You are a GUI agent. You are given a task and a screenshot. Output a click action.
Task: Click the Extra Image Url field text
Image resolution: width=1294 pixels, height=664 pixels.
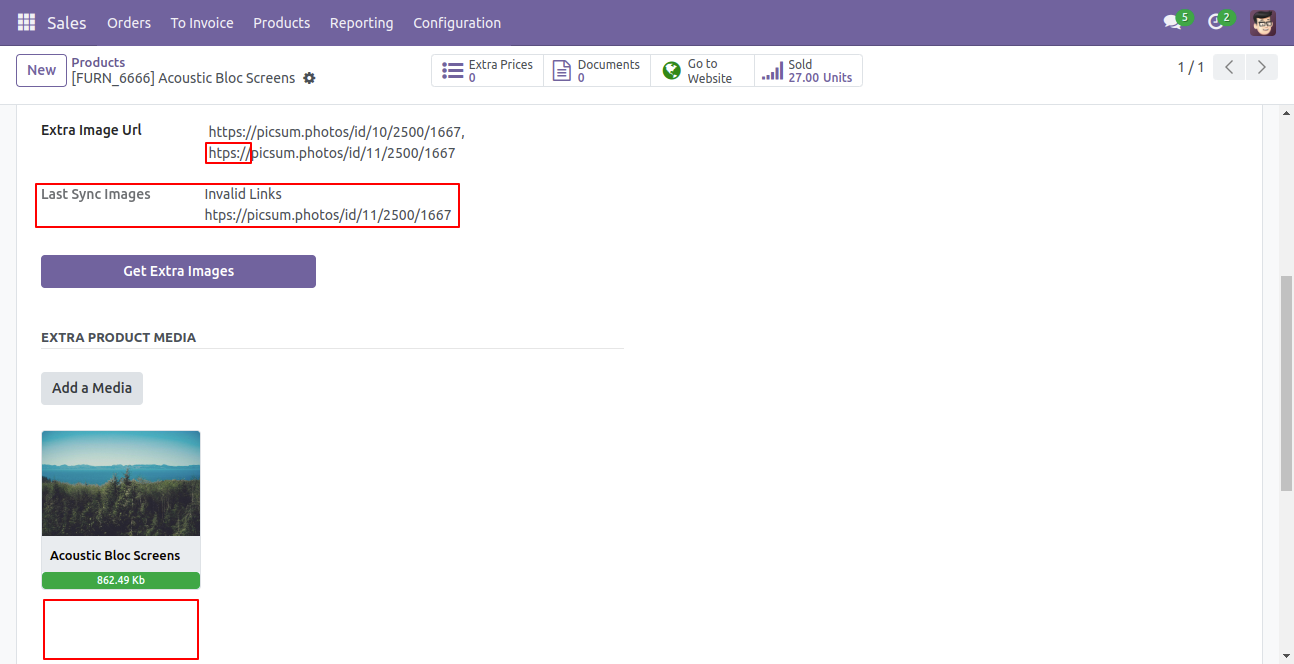click(x=336, y=142)
